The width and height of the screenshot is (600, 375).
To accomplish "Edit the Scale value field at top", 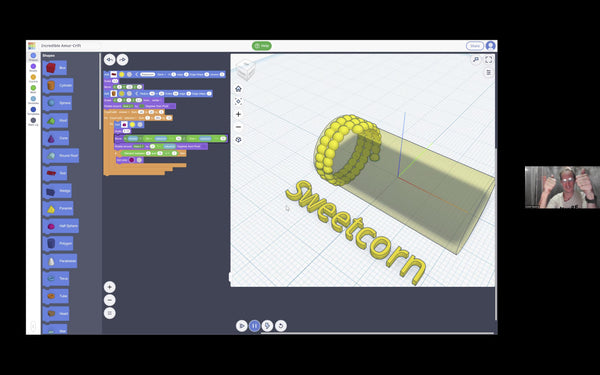I will tap(115, 81).
